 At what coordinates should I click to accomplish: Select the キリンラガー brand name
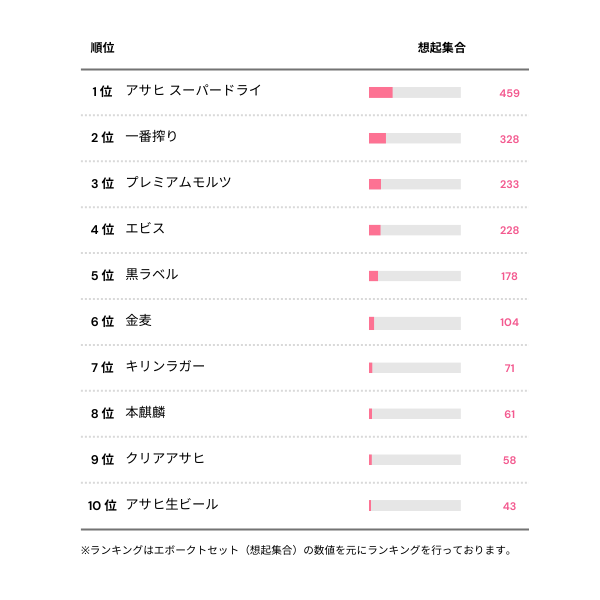point(166,367)
